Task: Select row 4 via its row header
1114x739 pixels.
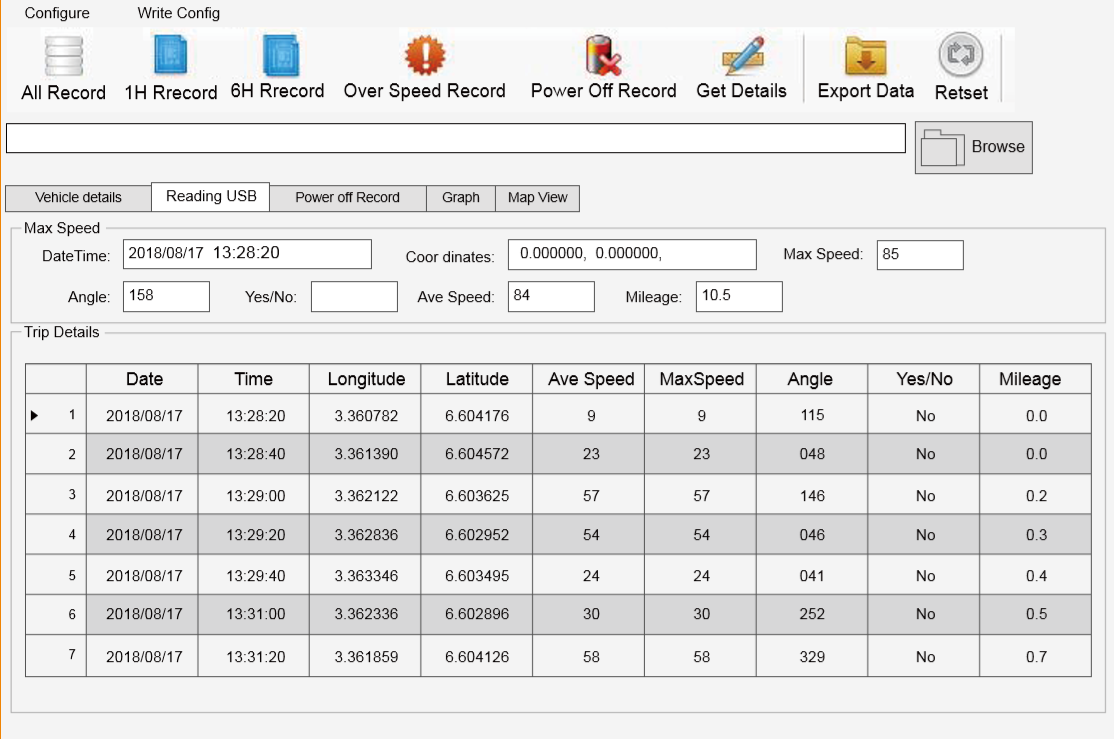Action: (x=56, y=534)
